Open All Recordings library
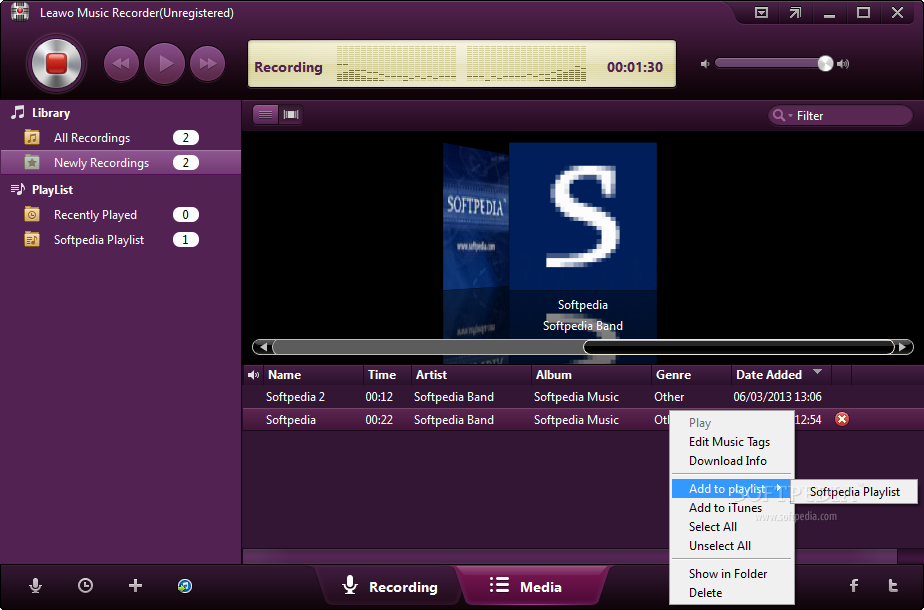 pyautogui.click(x=120, y=138)
